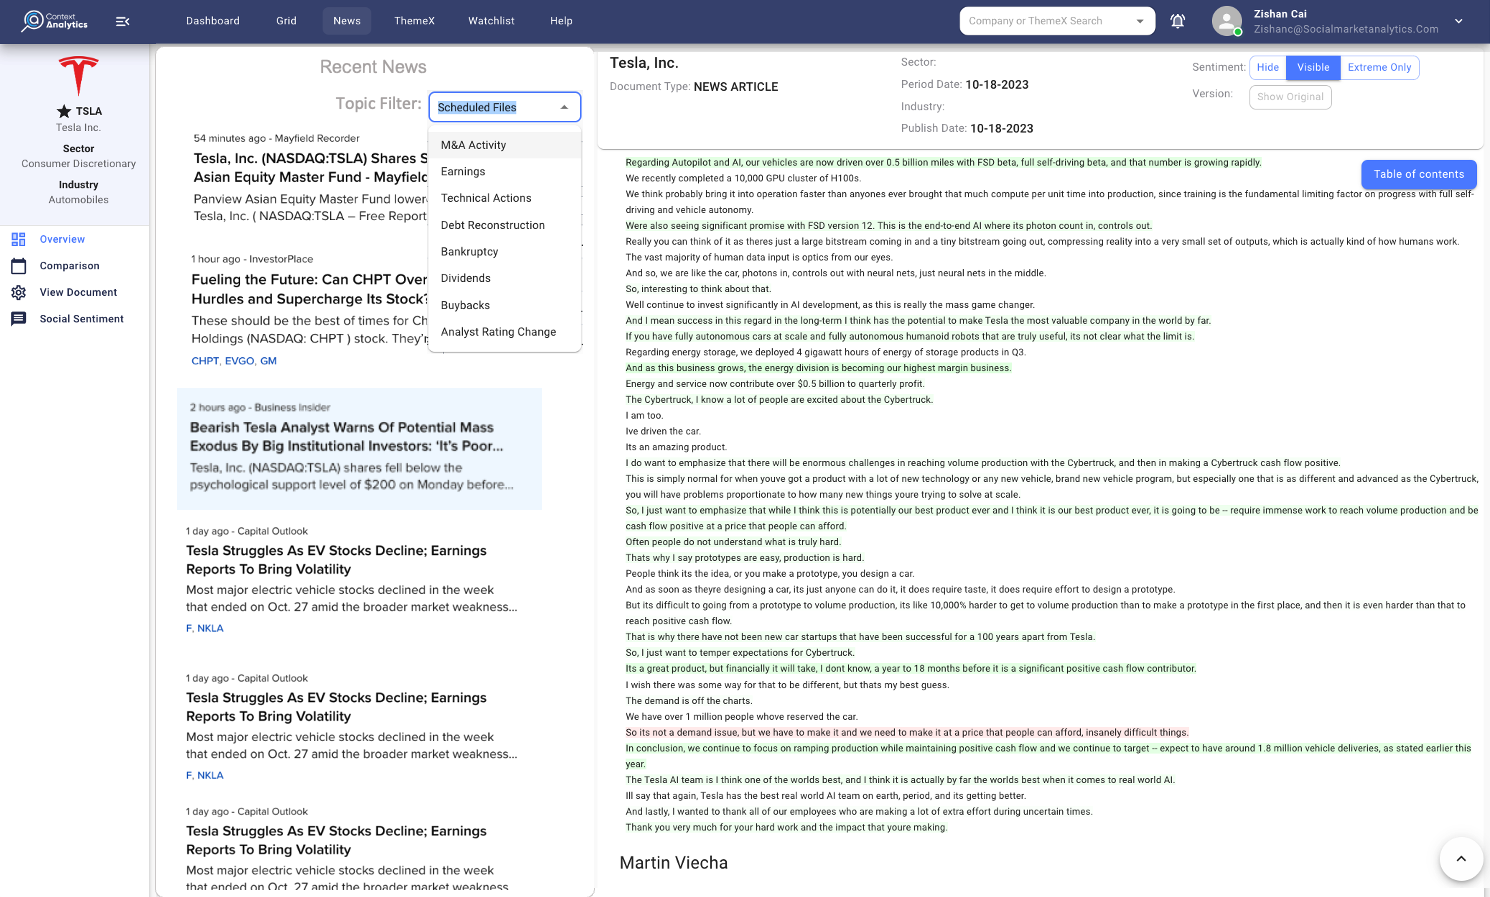
Task: Open the notifications bell
Action: (x=1178, y=21)
